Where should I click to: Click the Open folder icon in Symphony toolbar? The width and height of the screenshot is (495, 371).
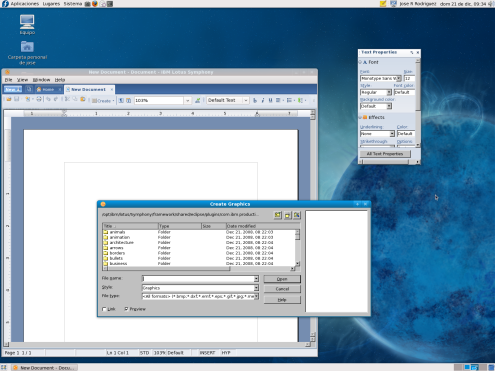[x=9, y=99]
